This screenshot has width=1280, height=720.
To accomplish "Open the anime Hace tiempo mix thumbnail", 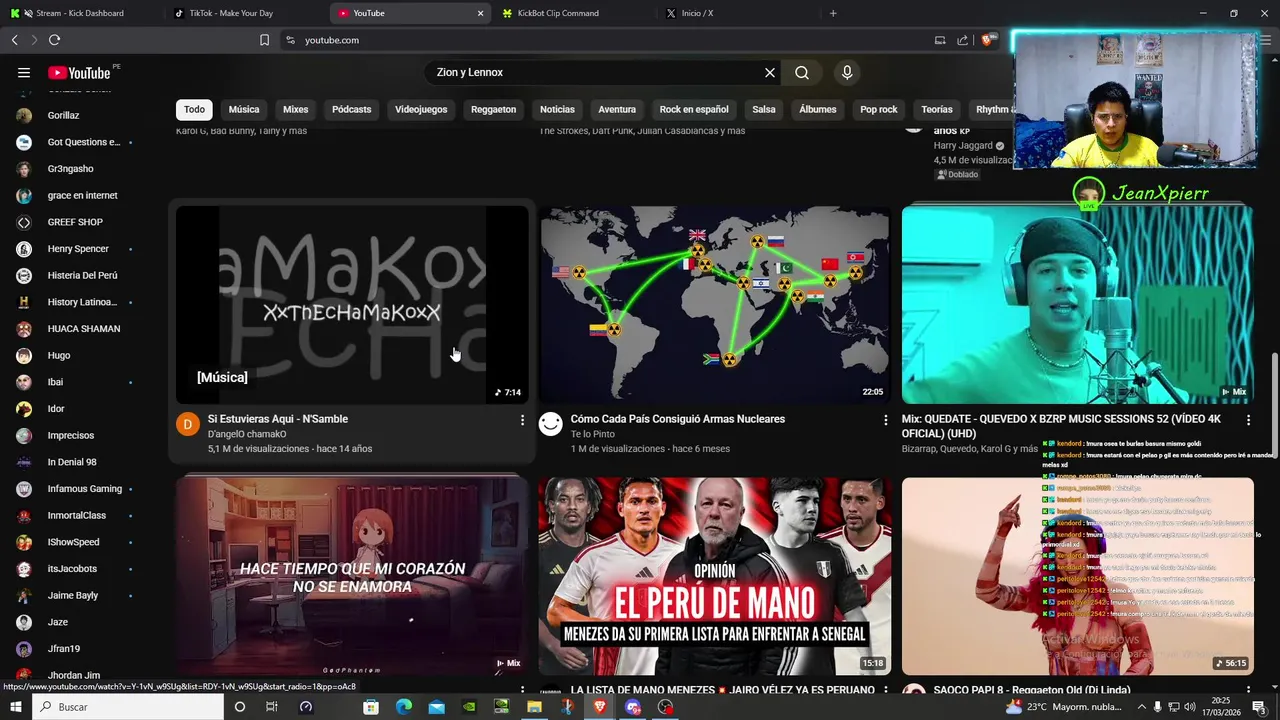I will pos(352,576).
